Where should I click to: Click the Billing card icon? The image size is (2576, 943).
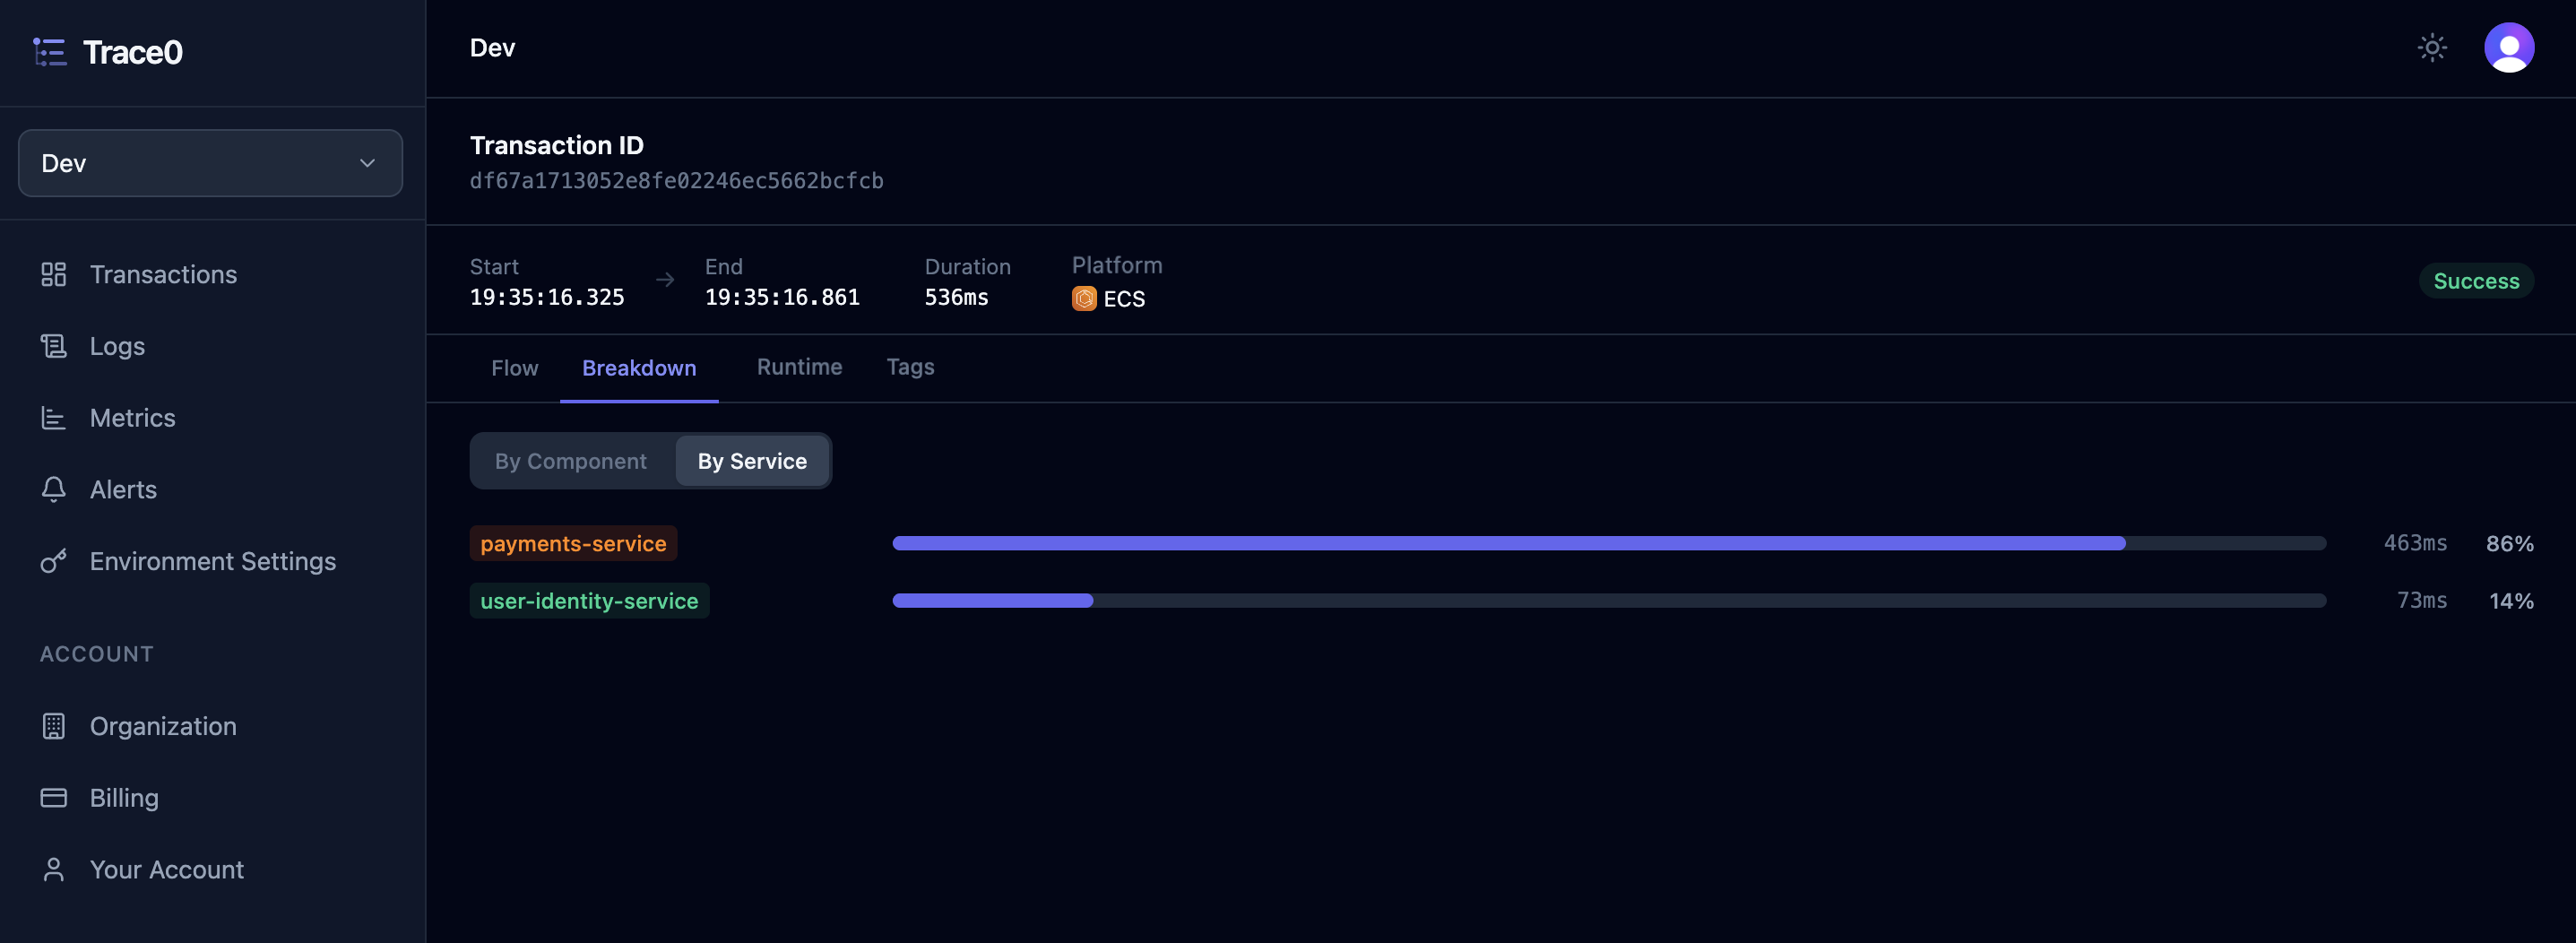54,798
